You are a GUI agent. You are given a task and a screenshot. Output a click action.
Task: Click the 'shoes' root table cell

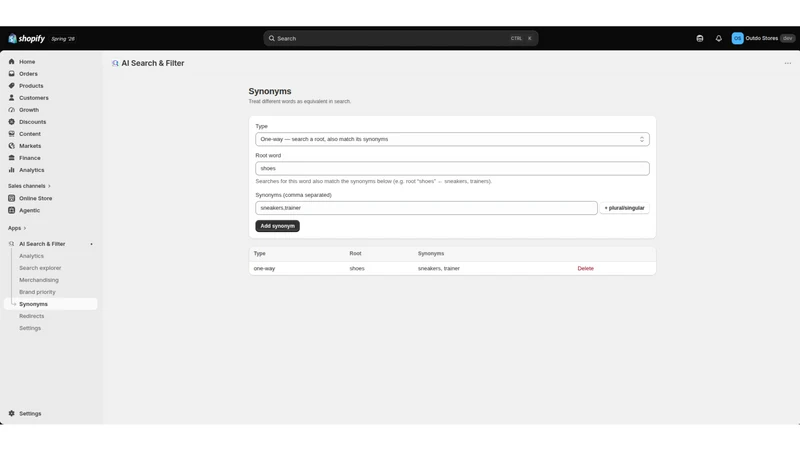[357, 268]
